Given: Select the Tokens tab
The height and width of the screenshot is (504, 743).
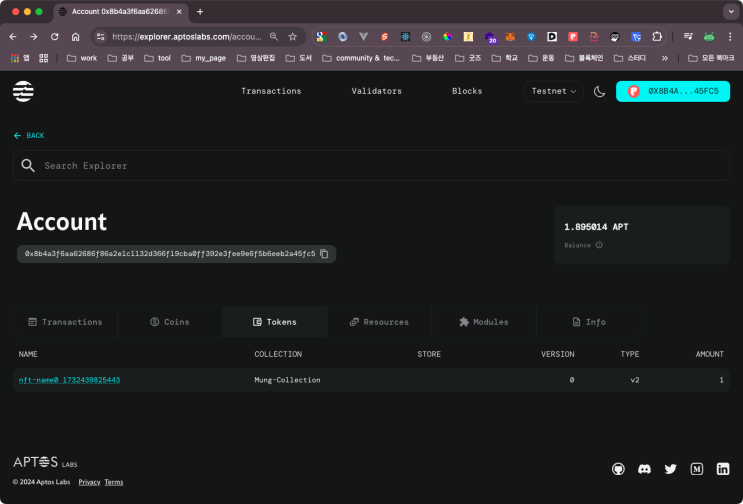Looking at the screenshot, I should pos(275,322).
